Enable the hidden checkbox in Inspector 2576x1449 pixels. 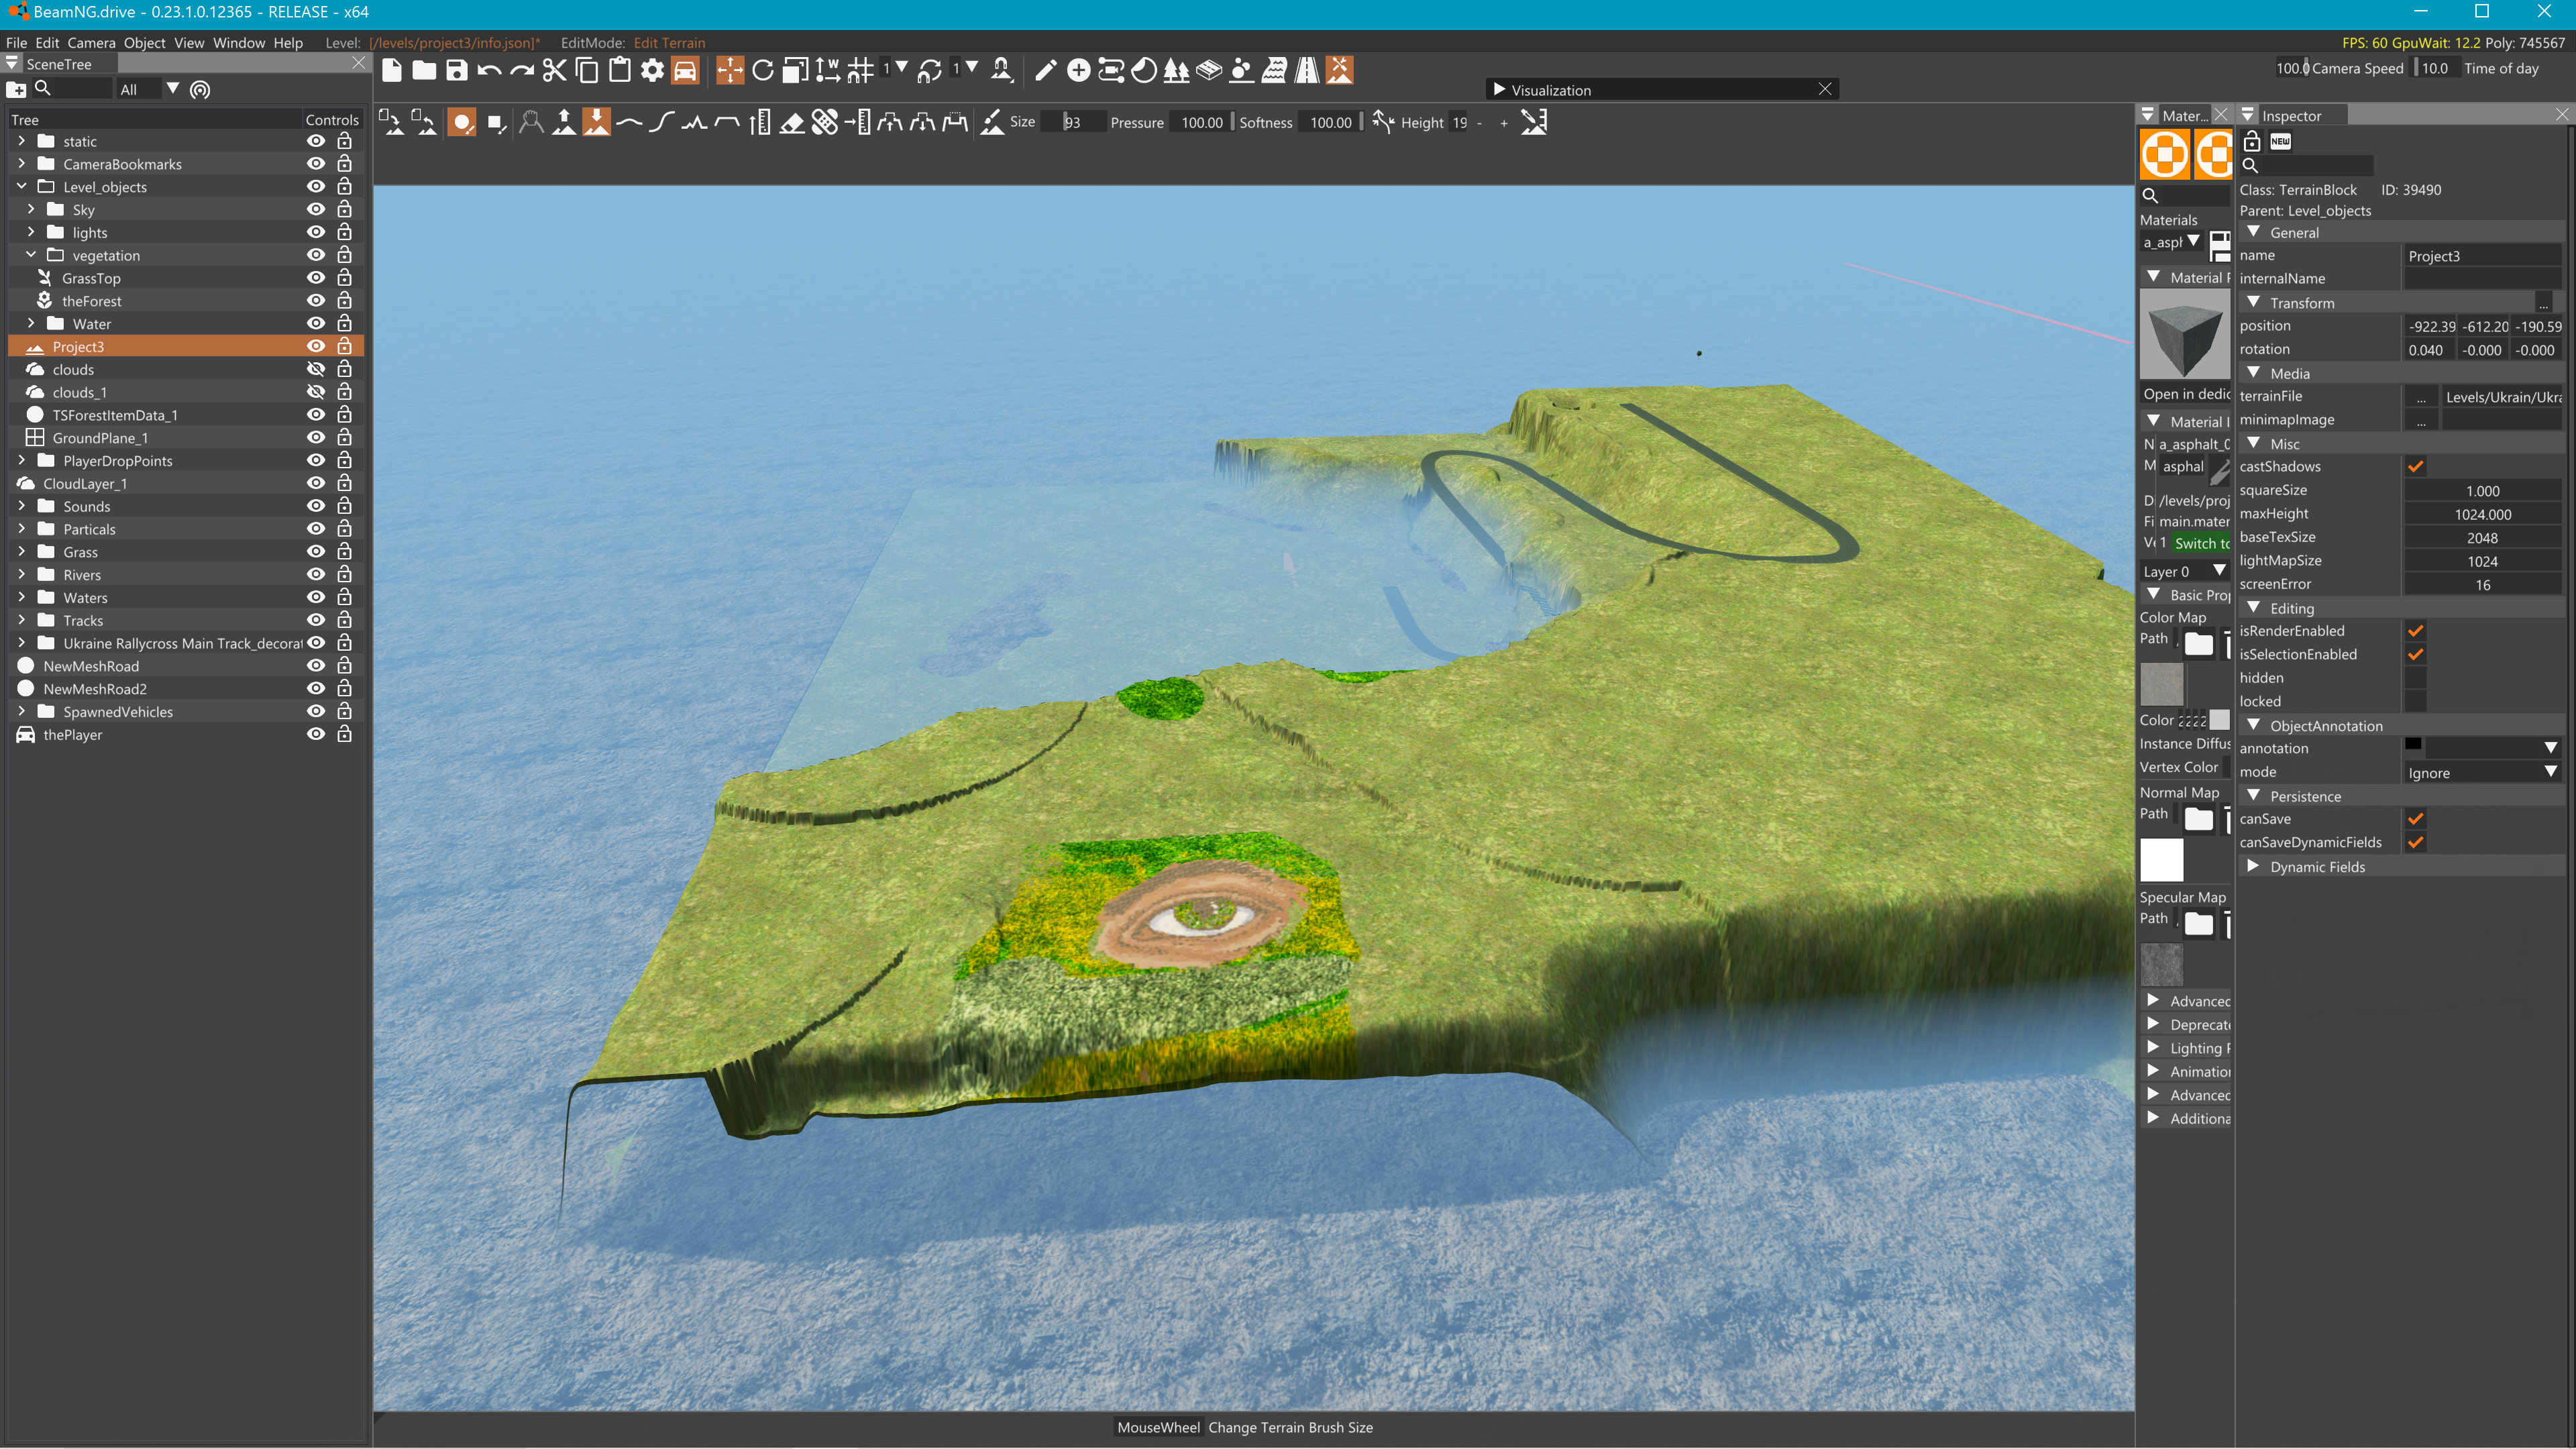tap(2415, 678)
